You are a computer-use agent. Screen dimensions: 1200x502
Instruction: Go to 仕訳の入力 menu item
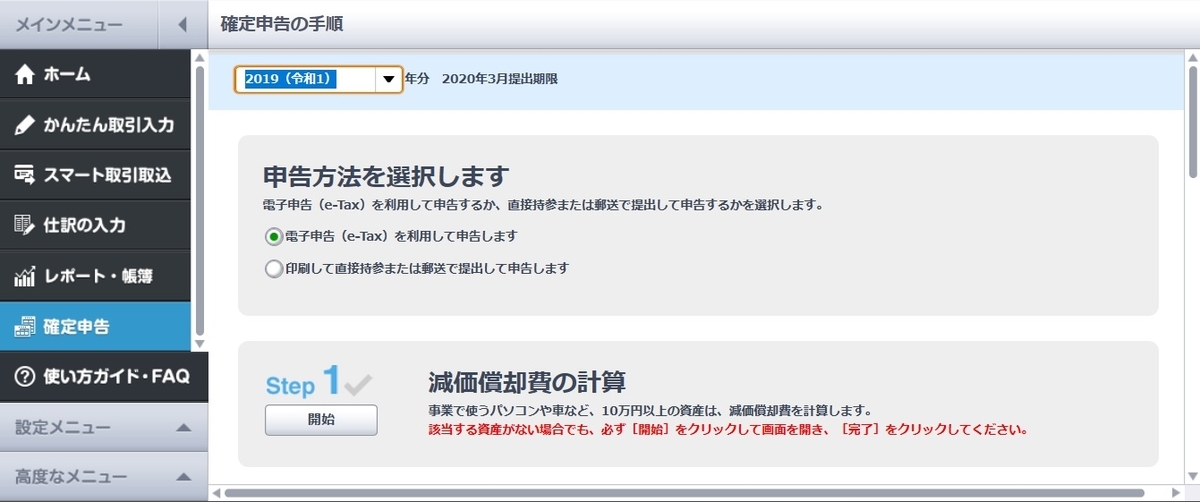click(95, 225)
